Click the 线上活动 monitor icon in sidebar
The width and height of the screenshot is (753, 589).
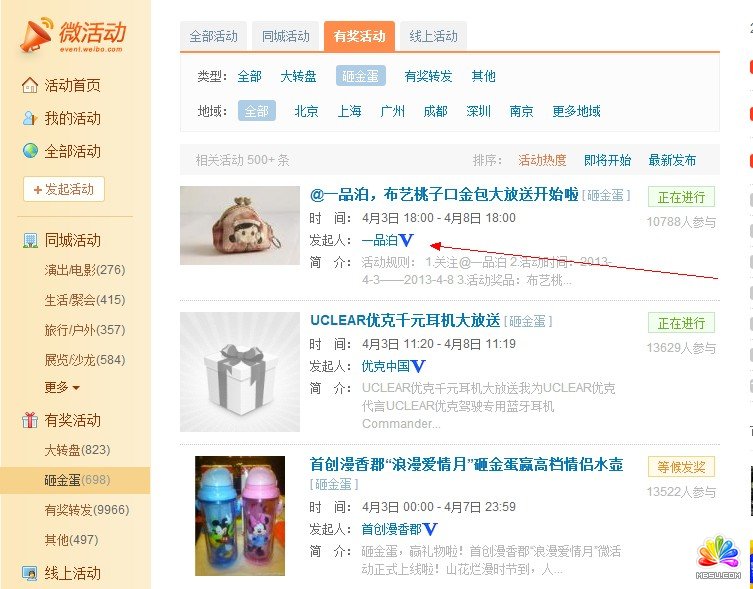tap(30, 573)
